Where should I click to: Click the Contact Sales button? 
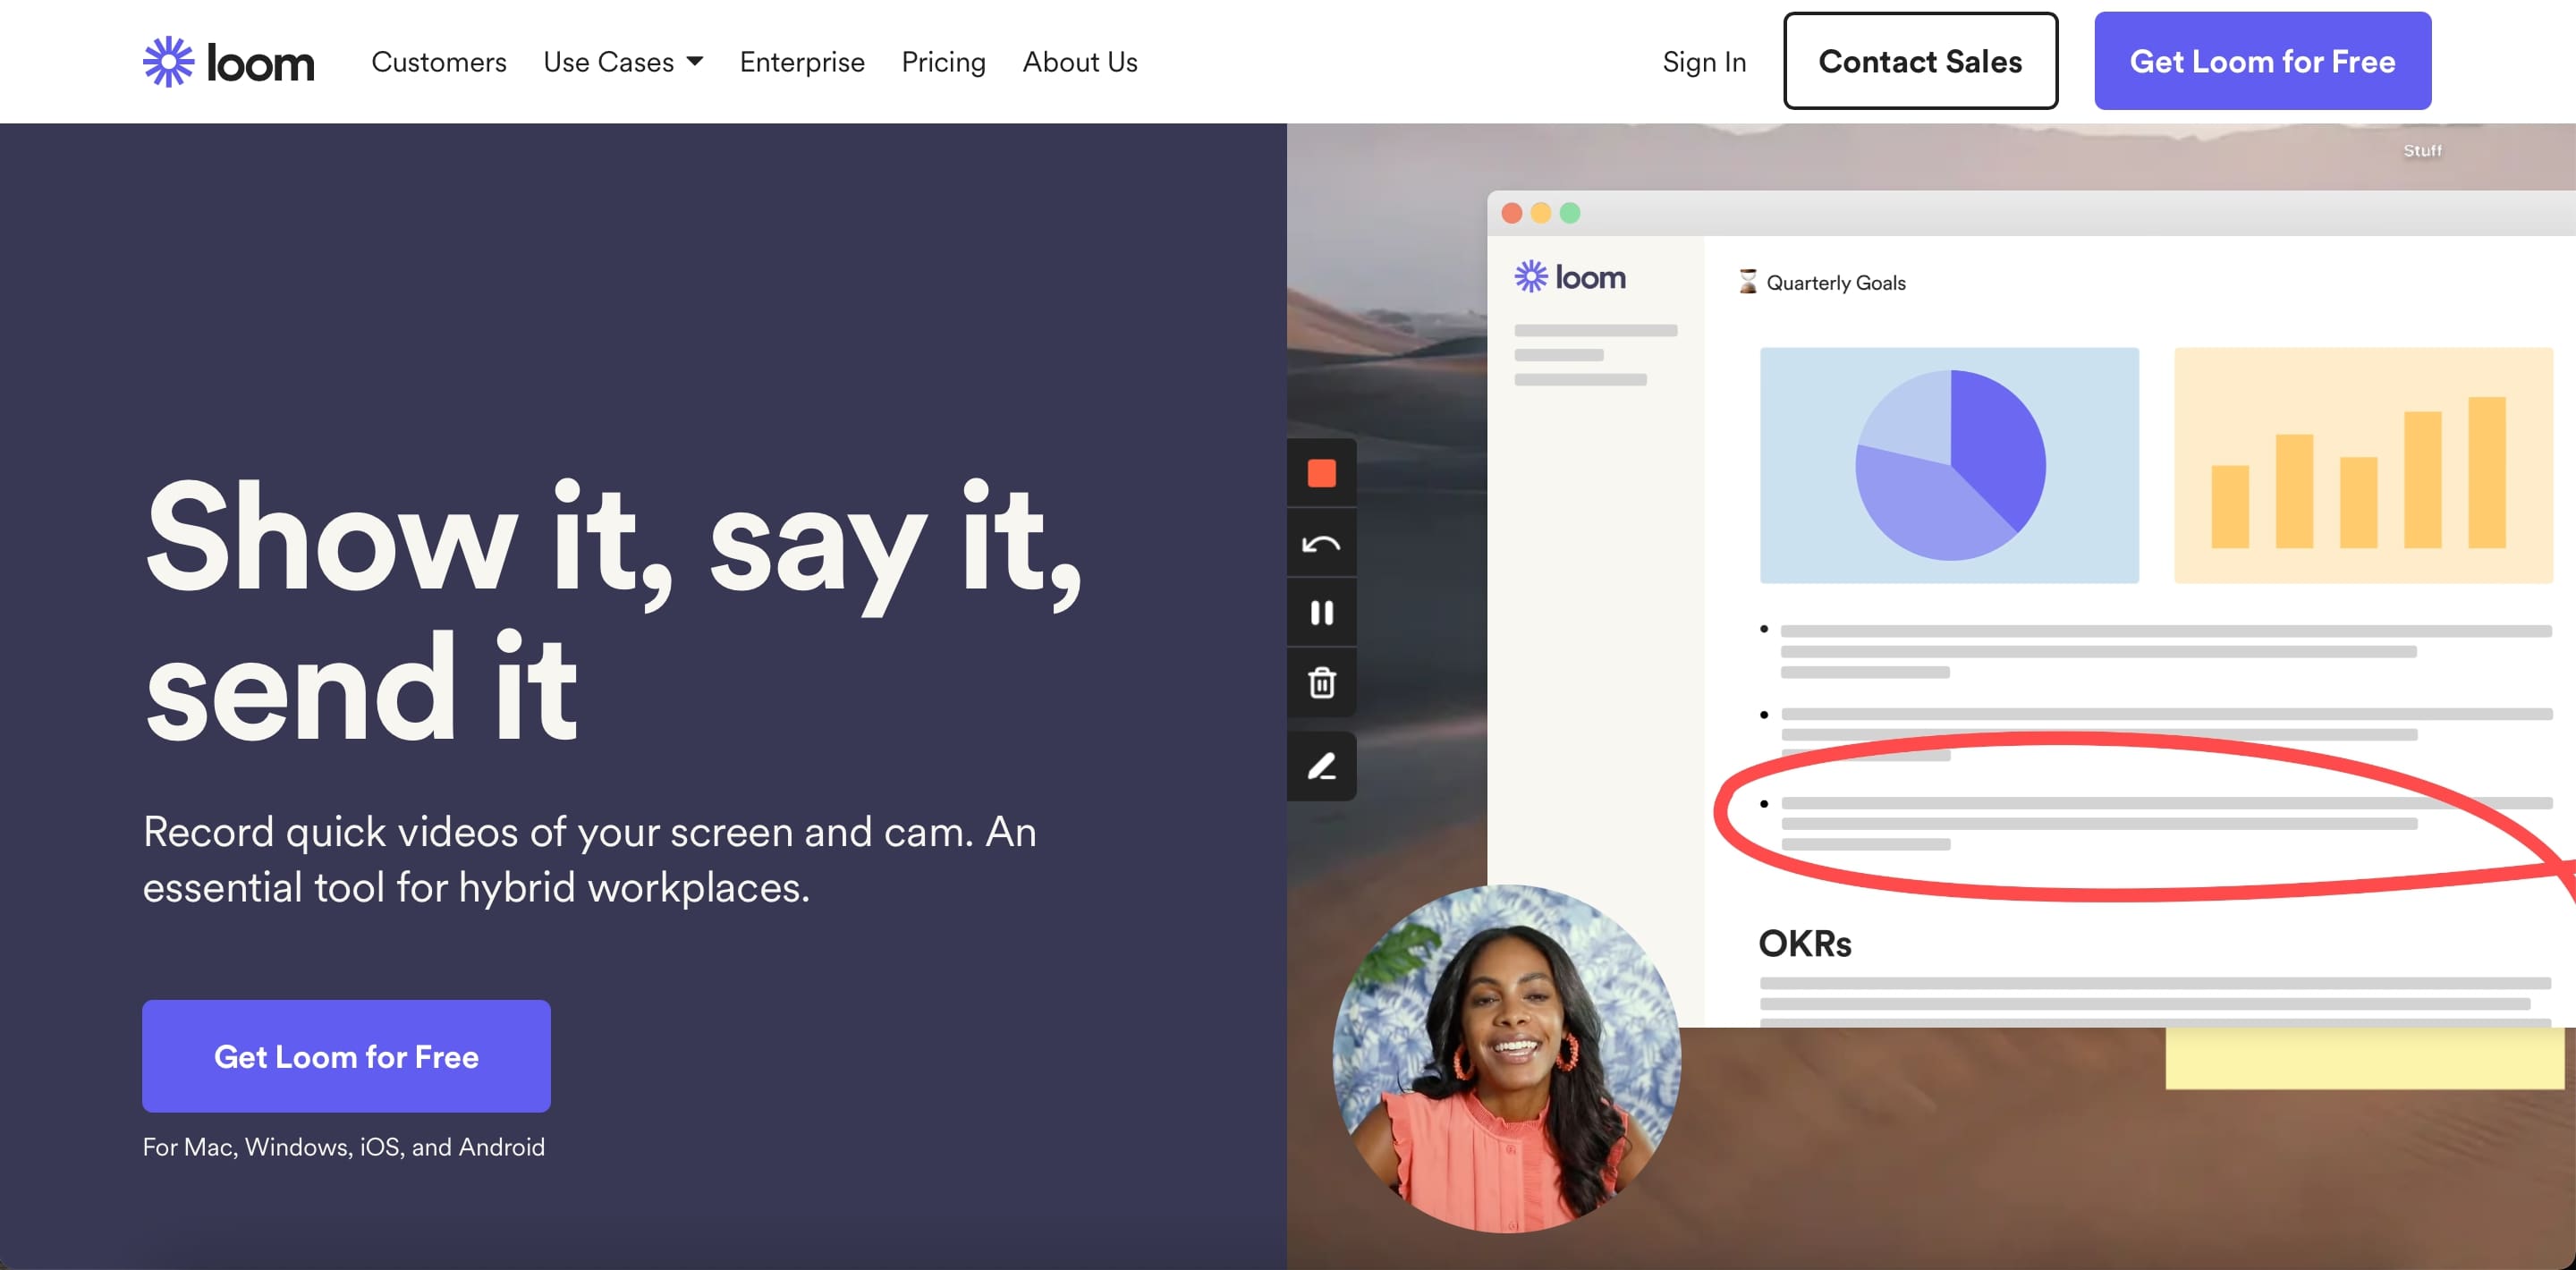click(x=1920, y=61)
